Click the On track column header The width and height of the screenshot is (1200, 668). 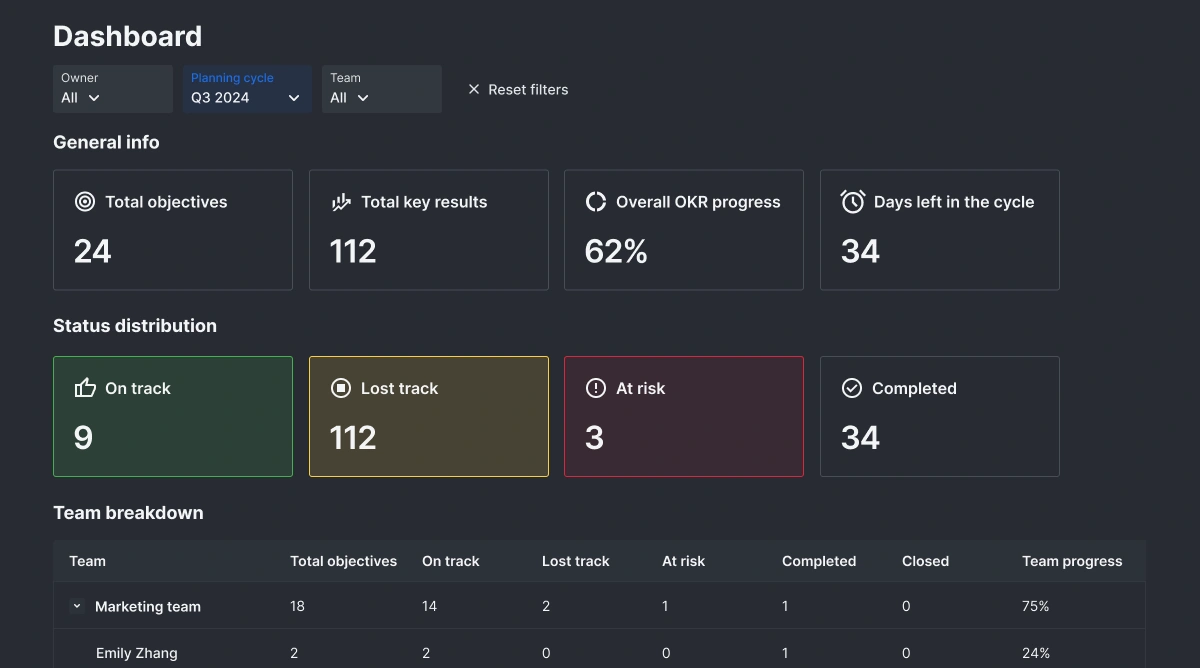[x=450, y=561]
